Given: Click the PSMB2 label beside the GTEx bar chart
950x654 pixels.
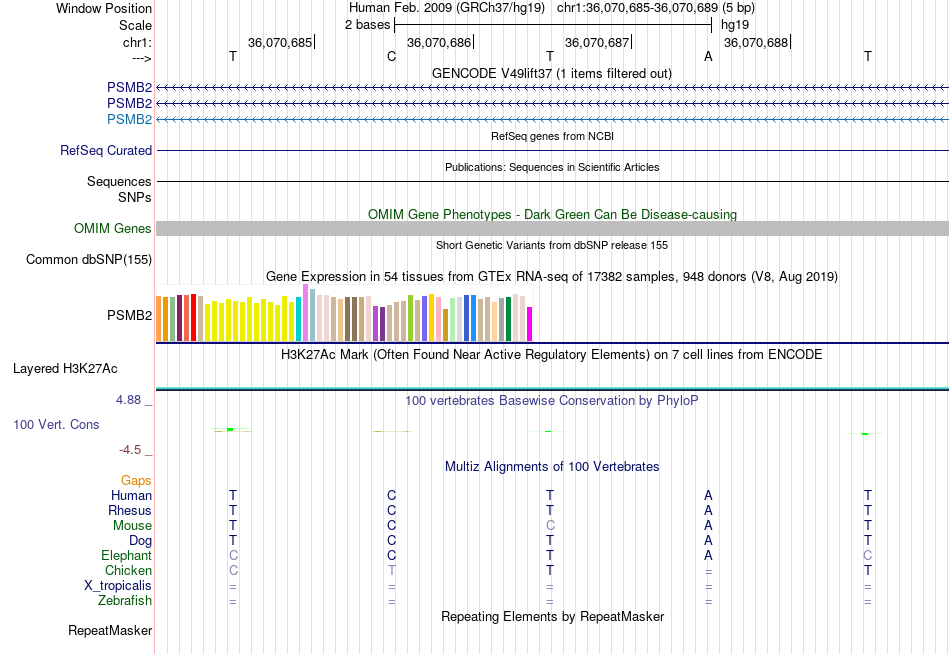Looking at the screenshot, I should [x=129, y=315].
